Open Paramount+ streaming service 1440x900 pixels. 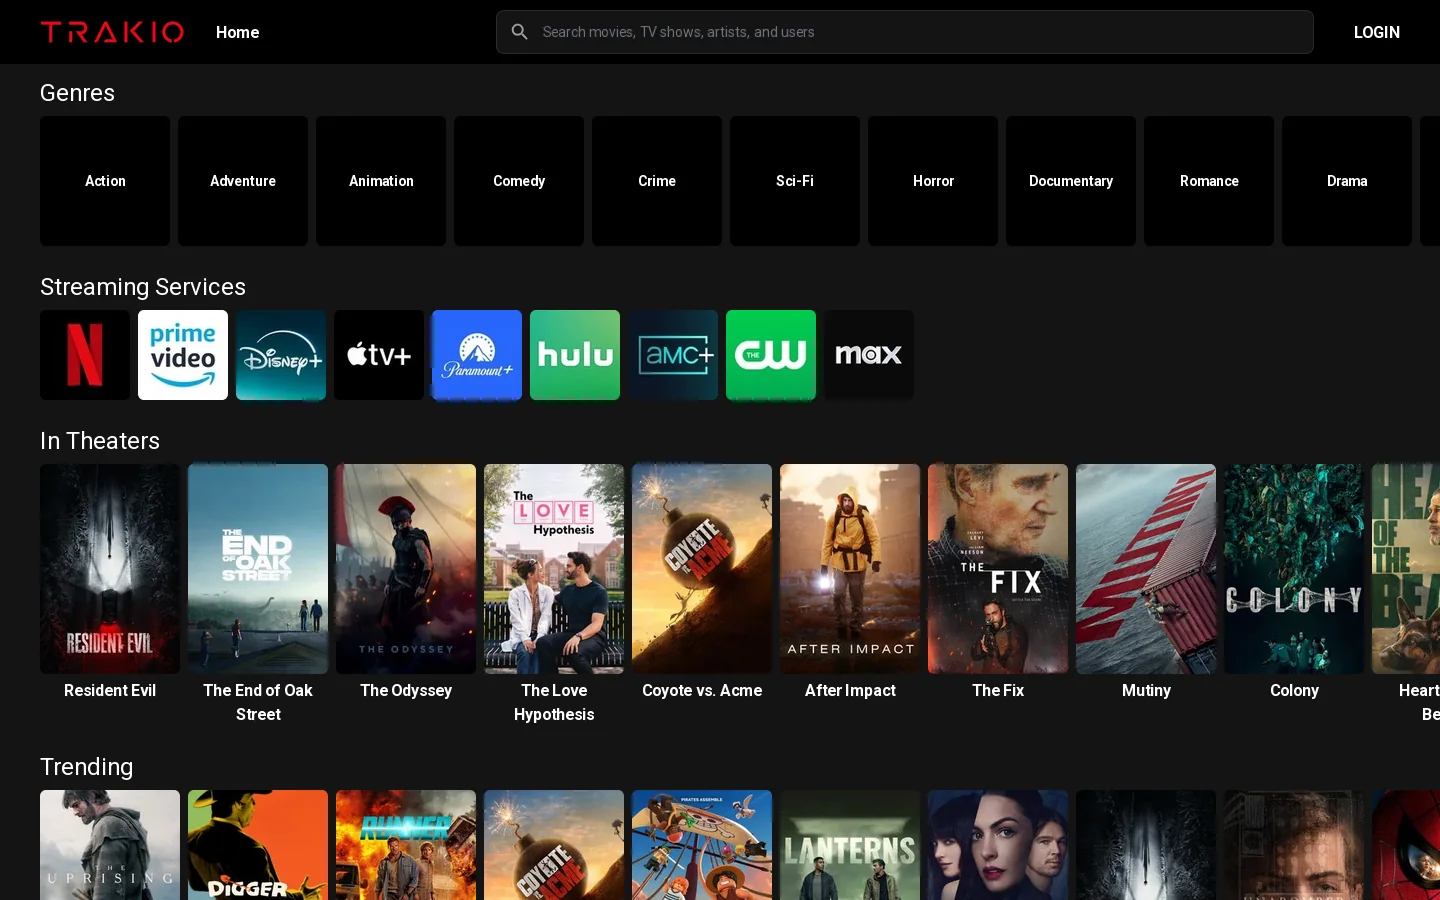(477, 355)
